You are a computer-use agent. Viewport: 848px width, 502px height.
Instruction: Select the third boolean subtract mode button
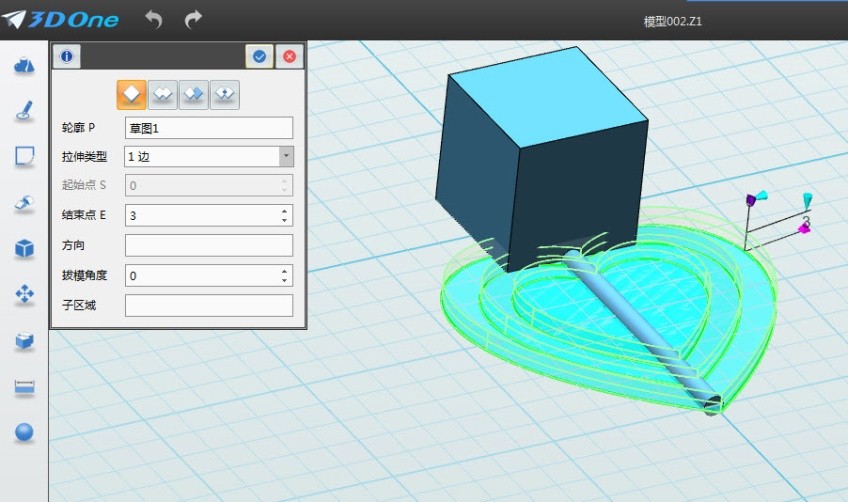click(x=194, y=94)
